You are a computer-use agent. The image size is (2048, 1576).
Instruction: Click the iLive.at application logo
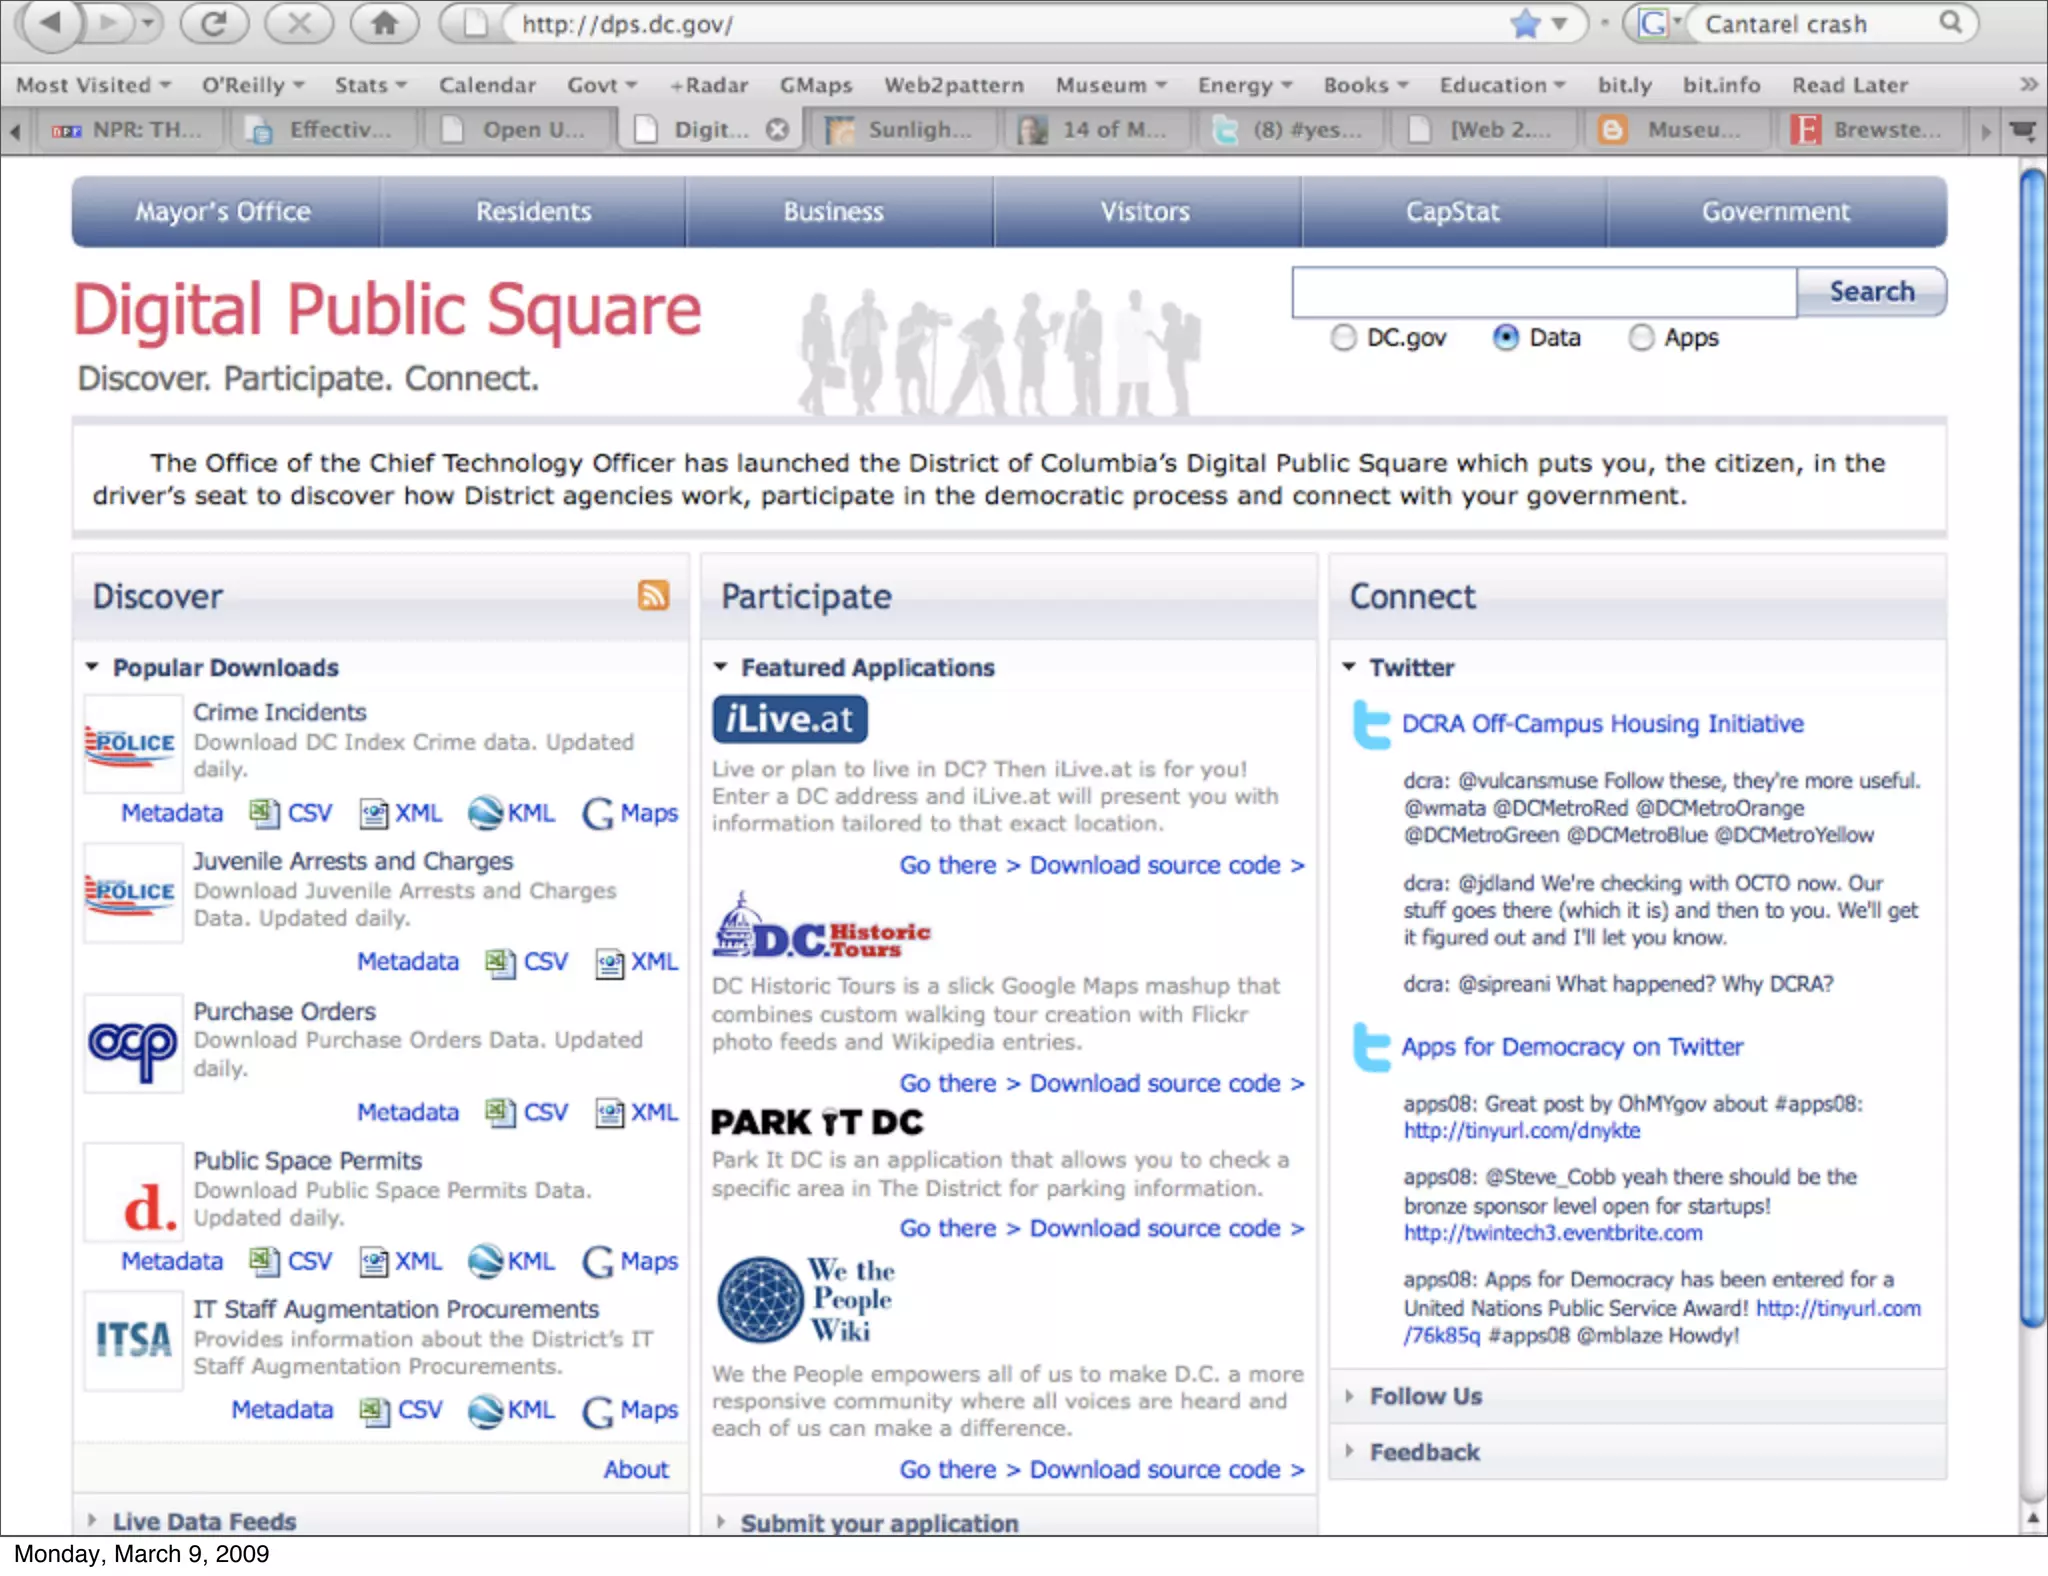(790, 719)
